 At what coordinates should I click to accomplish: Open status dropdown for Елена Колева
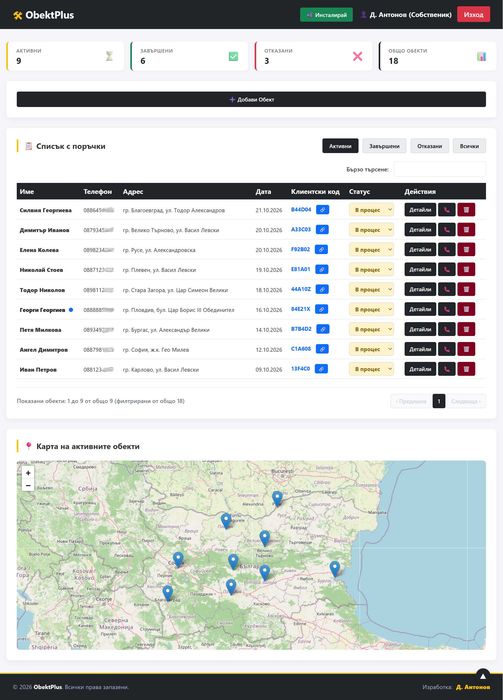pyautogui.click(x=371, y=250)
